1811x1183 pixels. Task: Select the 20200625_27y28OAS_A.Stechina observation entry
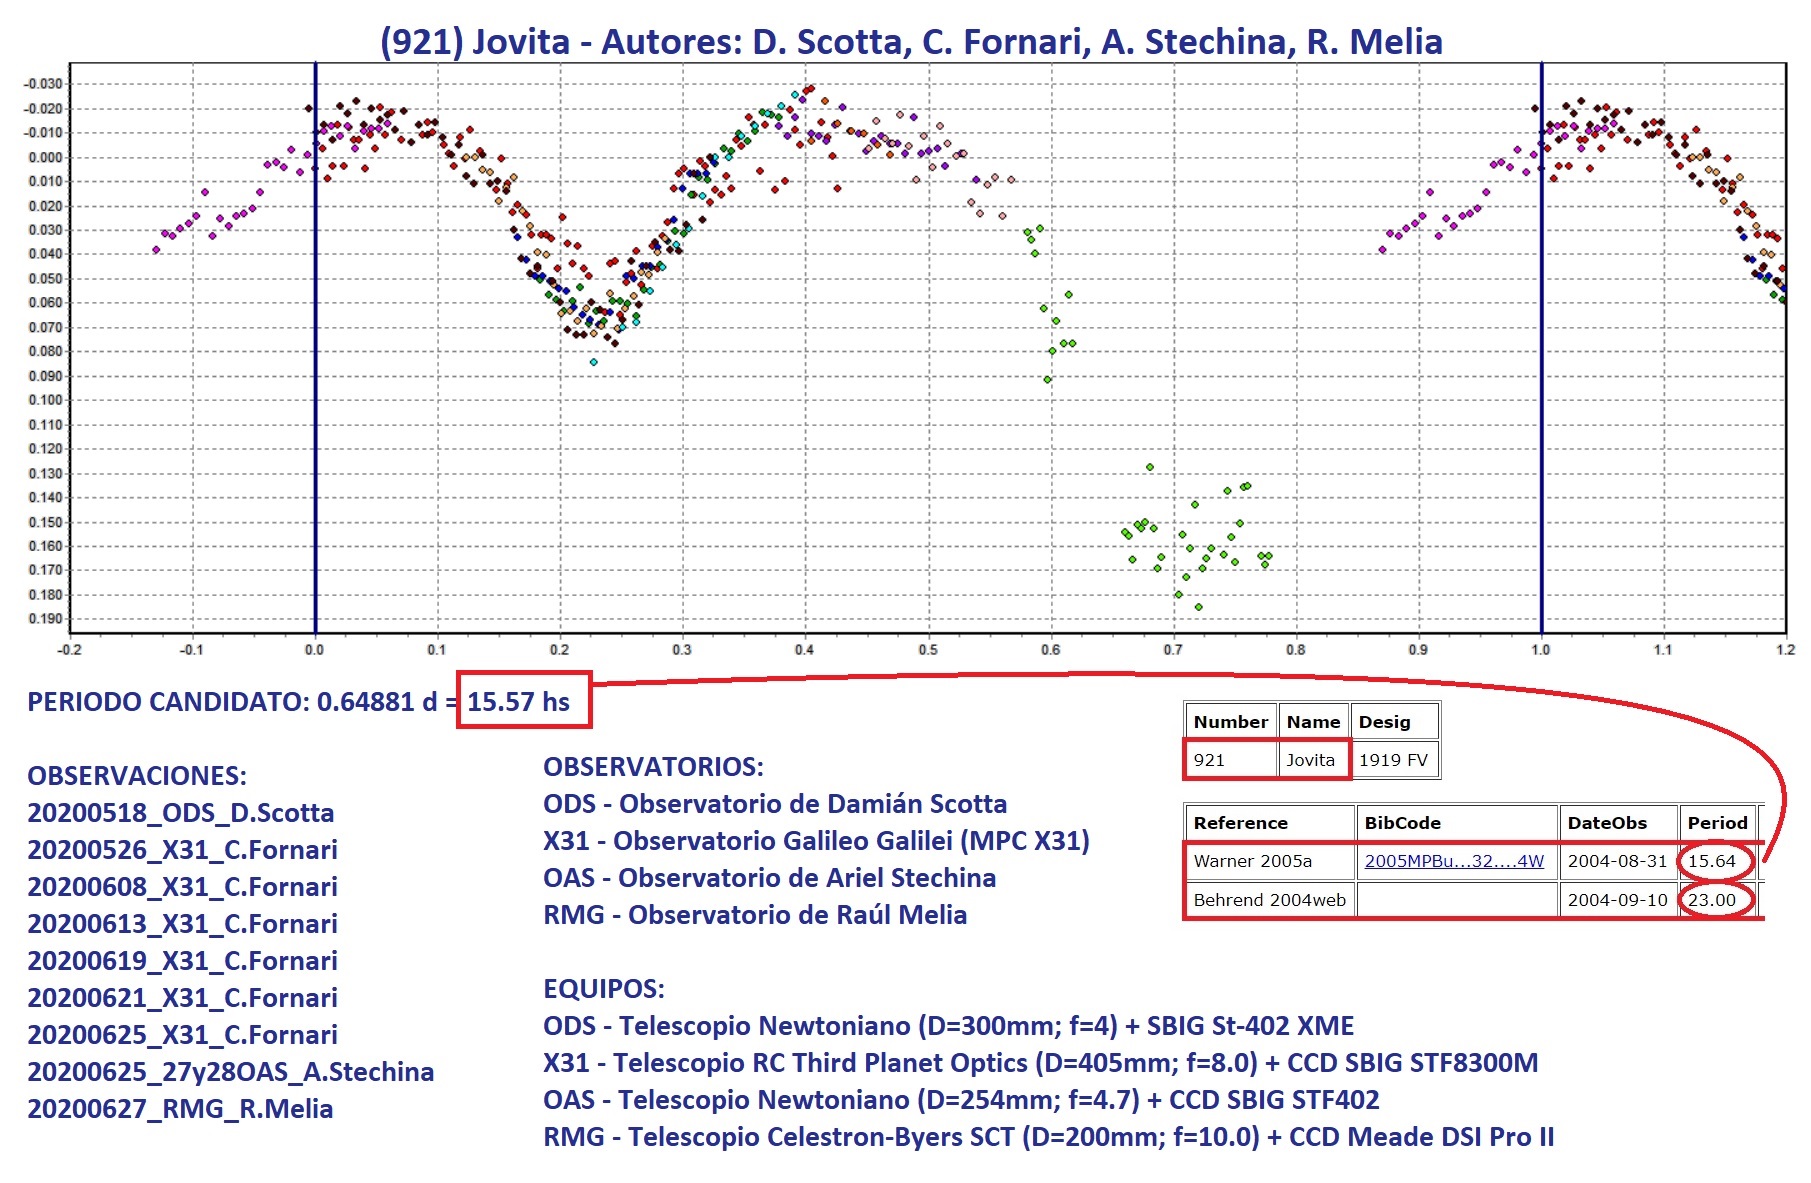pos(230,1072)
